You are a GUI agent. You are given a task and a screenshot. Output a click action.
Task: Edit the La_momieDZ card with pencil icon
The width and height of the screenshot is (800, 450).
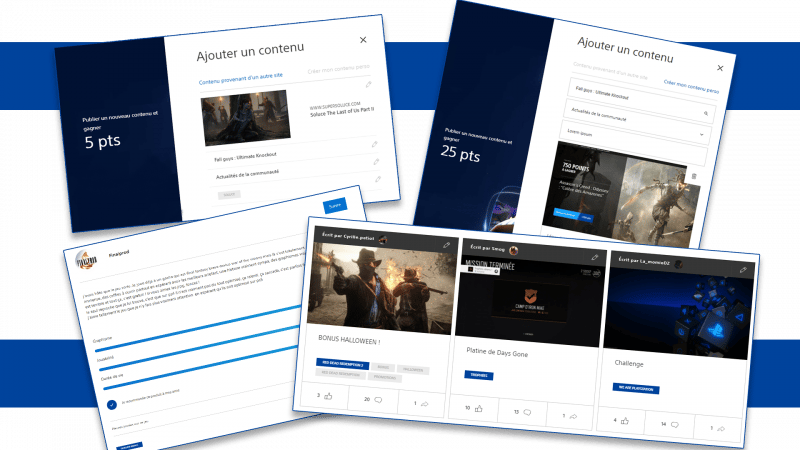743,270
